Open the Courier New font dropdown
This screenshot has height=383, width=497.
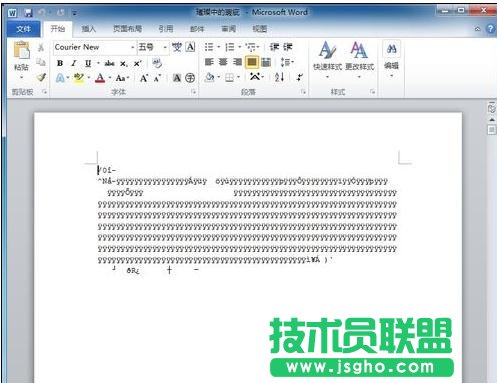[x=133, y=48]
